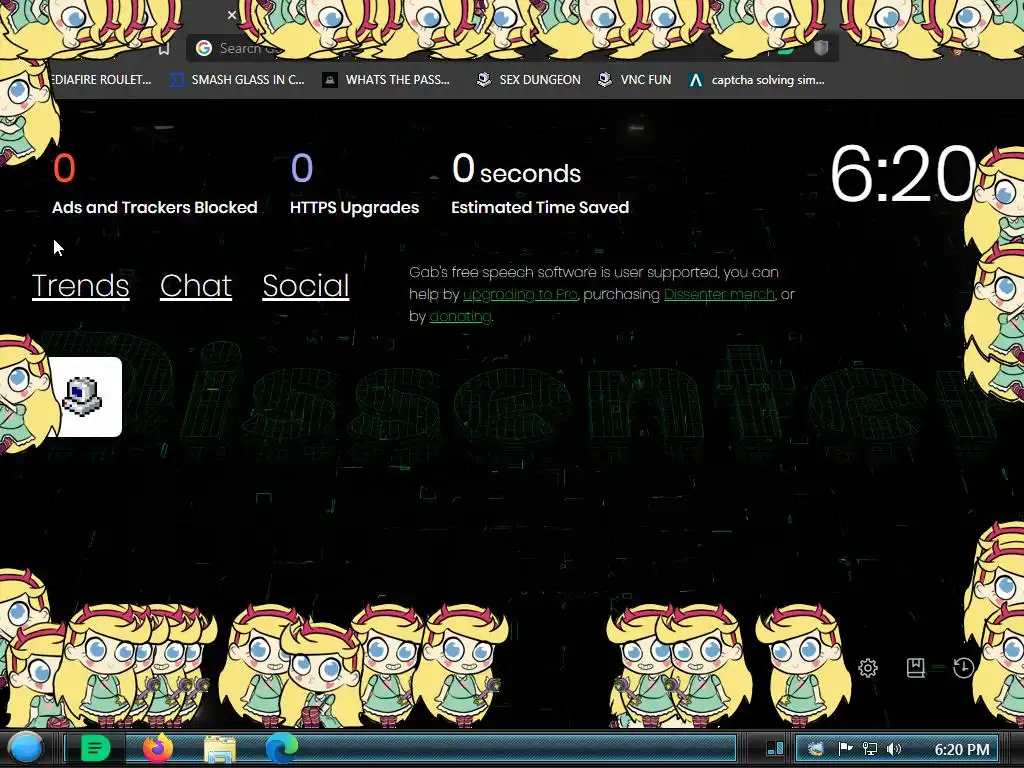The width and height of the screenshot is (1024, 768).
Task: Open the MEDIAFIRE ROULET... bookmark
Action: (101, 80)
